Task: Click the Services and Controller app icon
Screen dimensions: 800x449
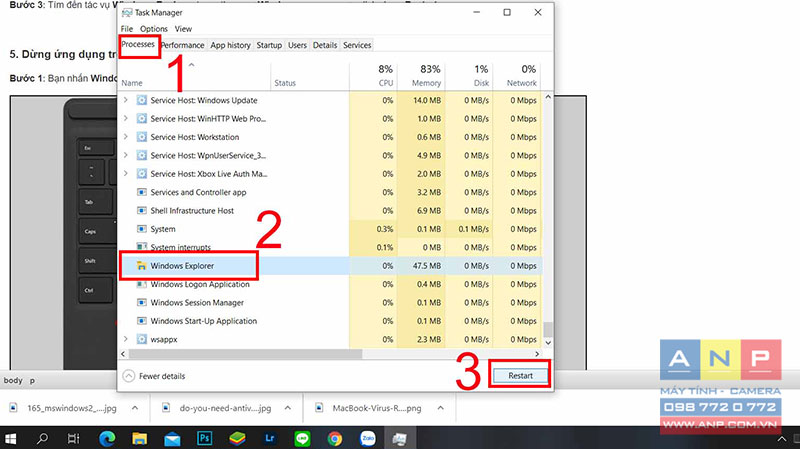Action: tap(142, 192)
